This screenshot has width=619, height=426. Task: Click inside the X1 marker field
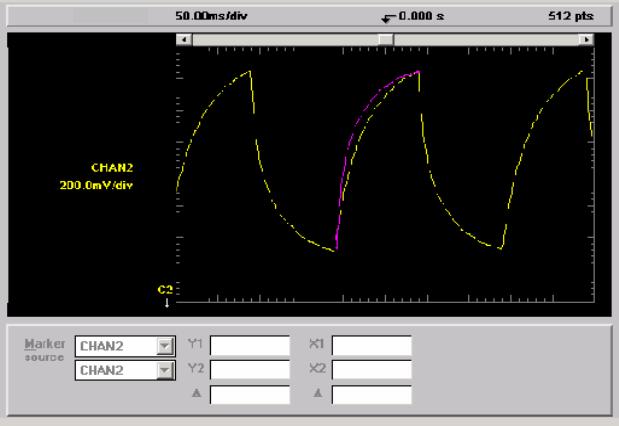click(371, 346)
